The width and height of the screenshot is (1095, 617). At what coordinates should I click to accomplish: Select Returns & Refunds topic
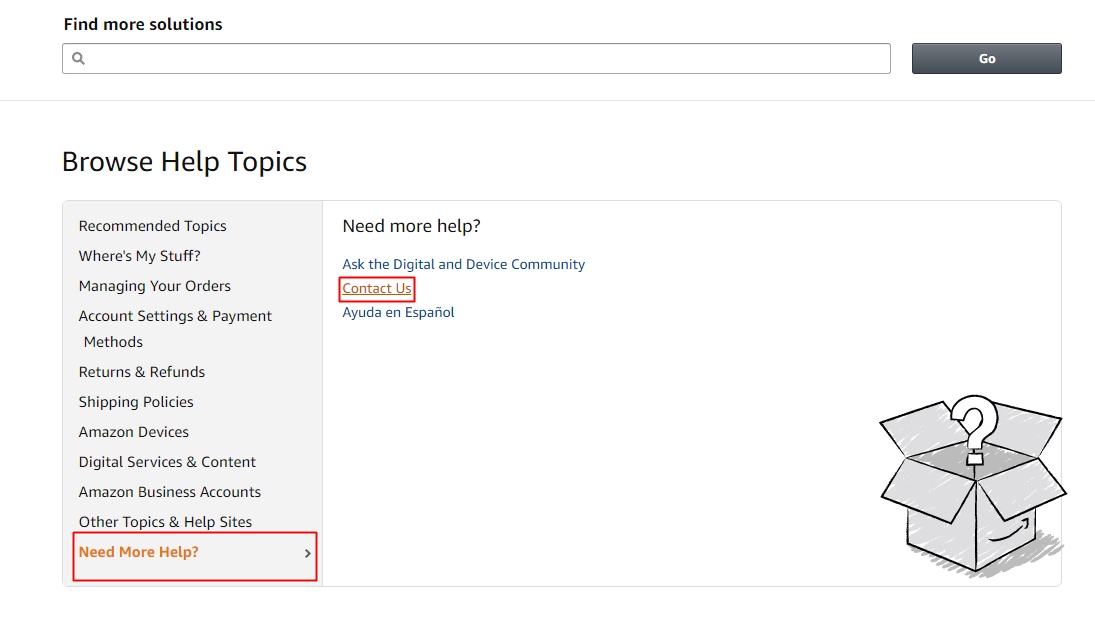coord(142,372)
